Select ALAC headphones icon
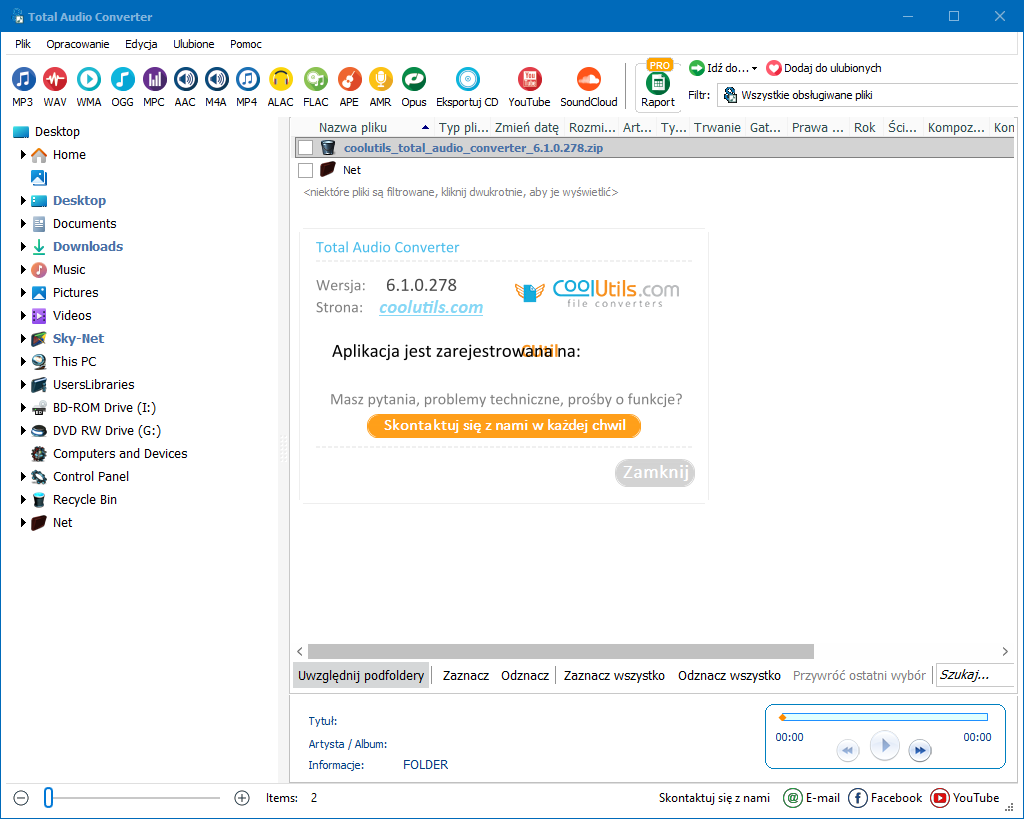1024x819 pixels. coord(281,86)
